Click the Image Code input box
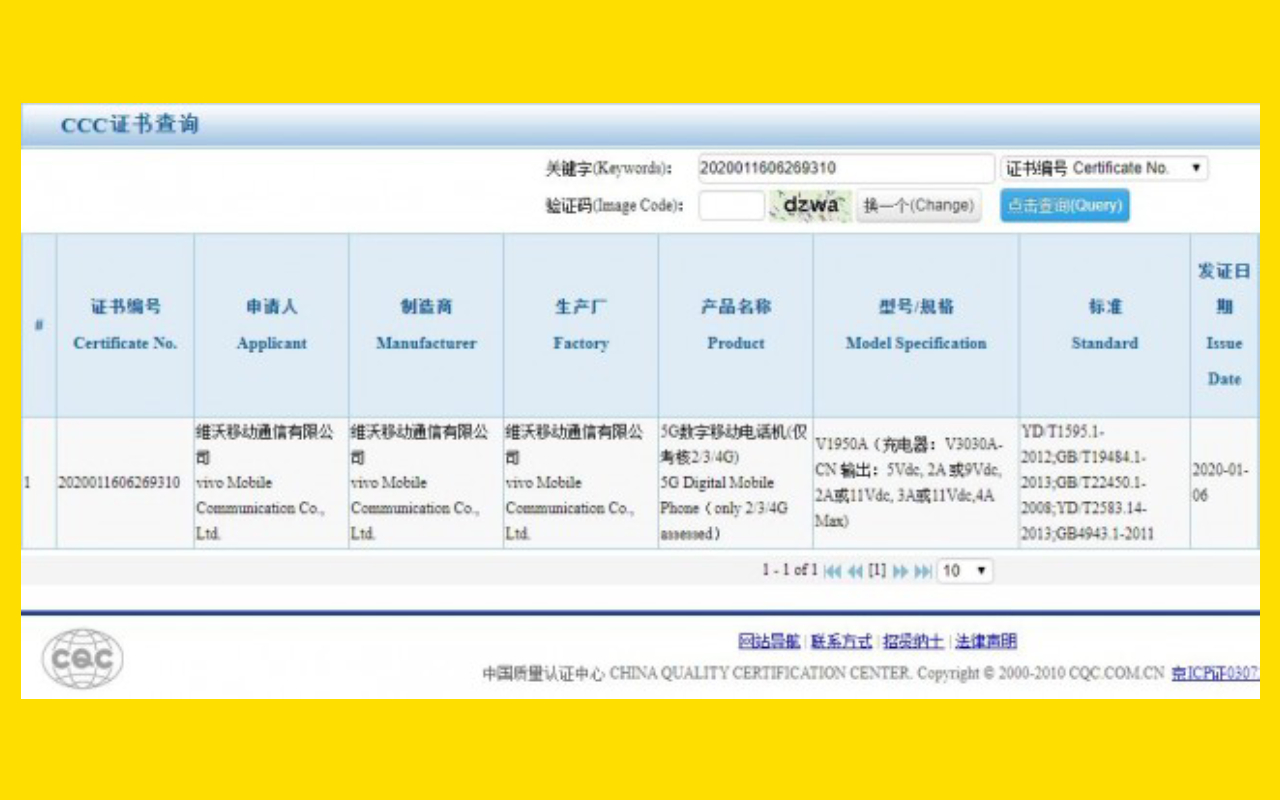This screenshot has height=800, width=1280. point(731,205)
